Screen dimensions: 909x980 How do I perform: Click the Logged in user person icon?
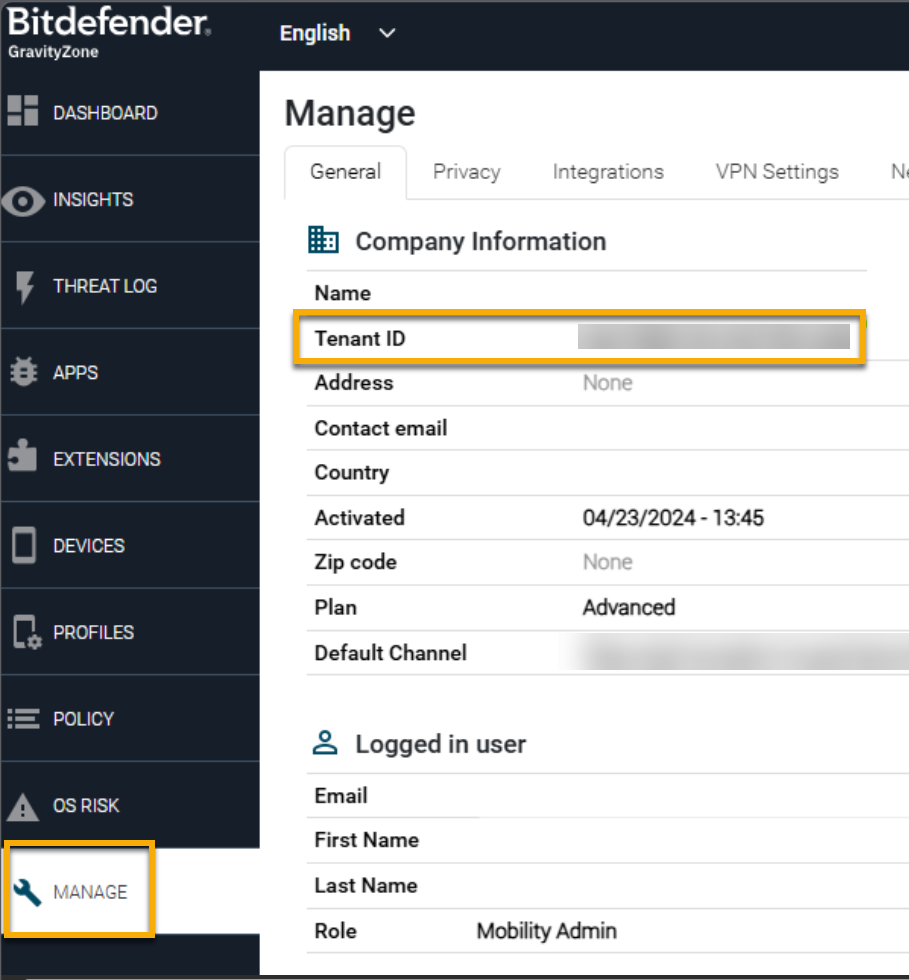click(x=325, y=743)
